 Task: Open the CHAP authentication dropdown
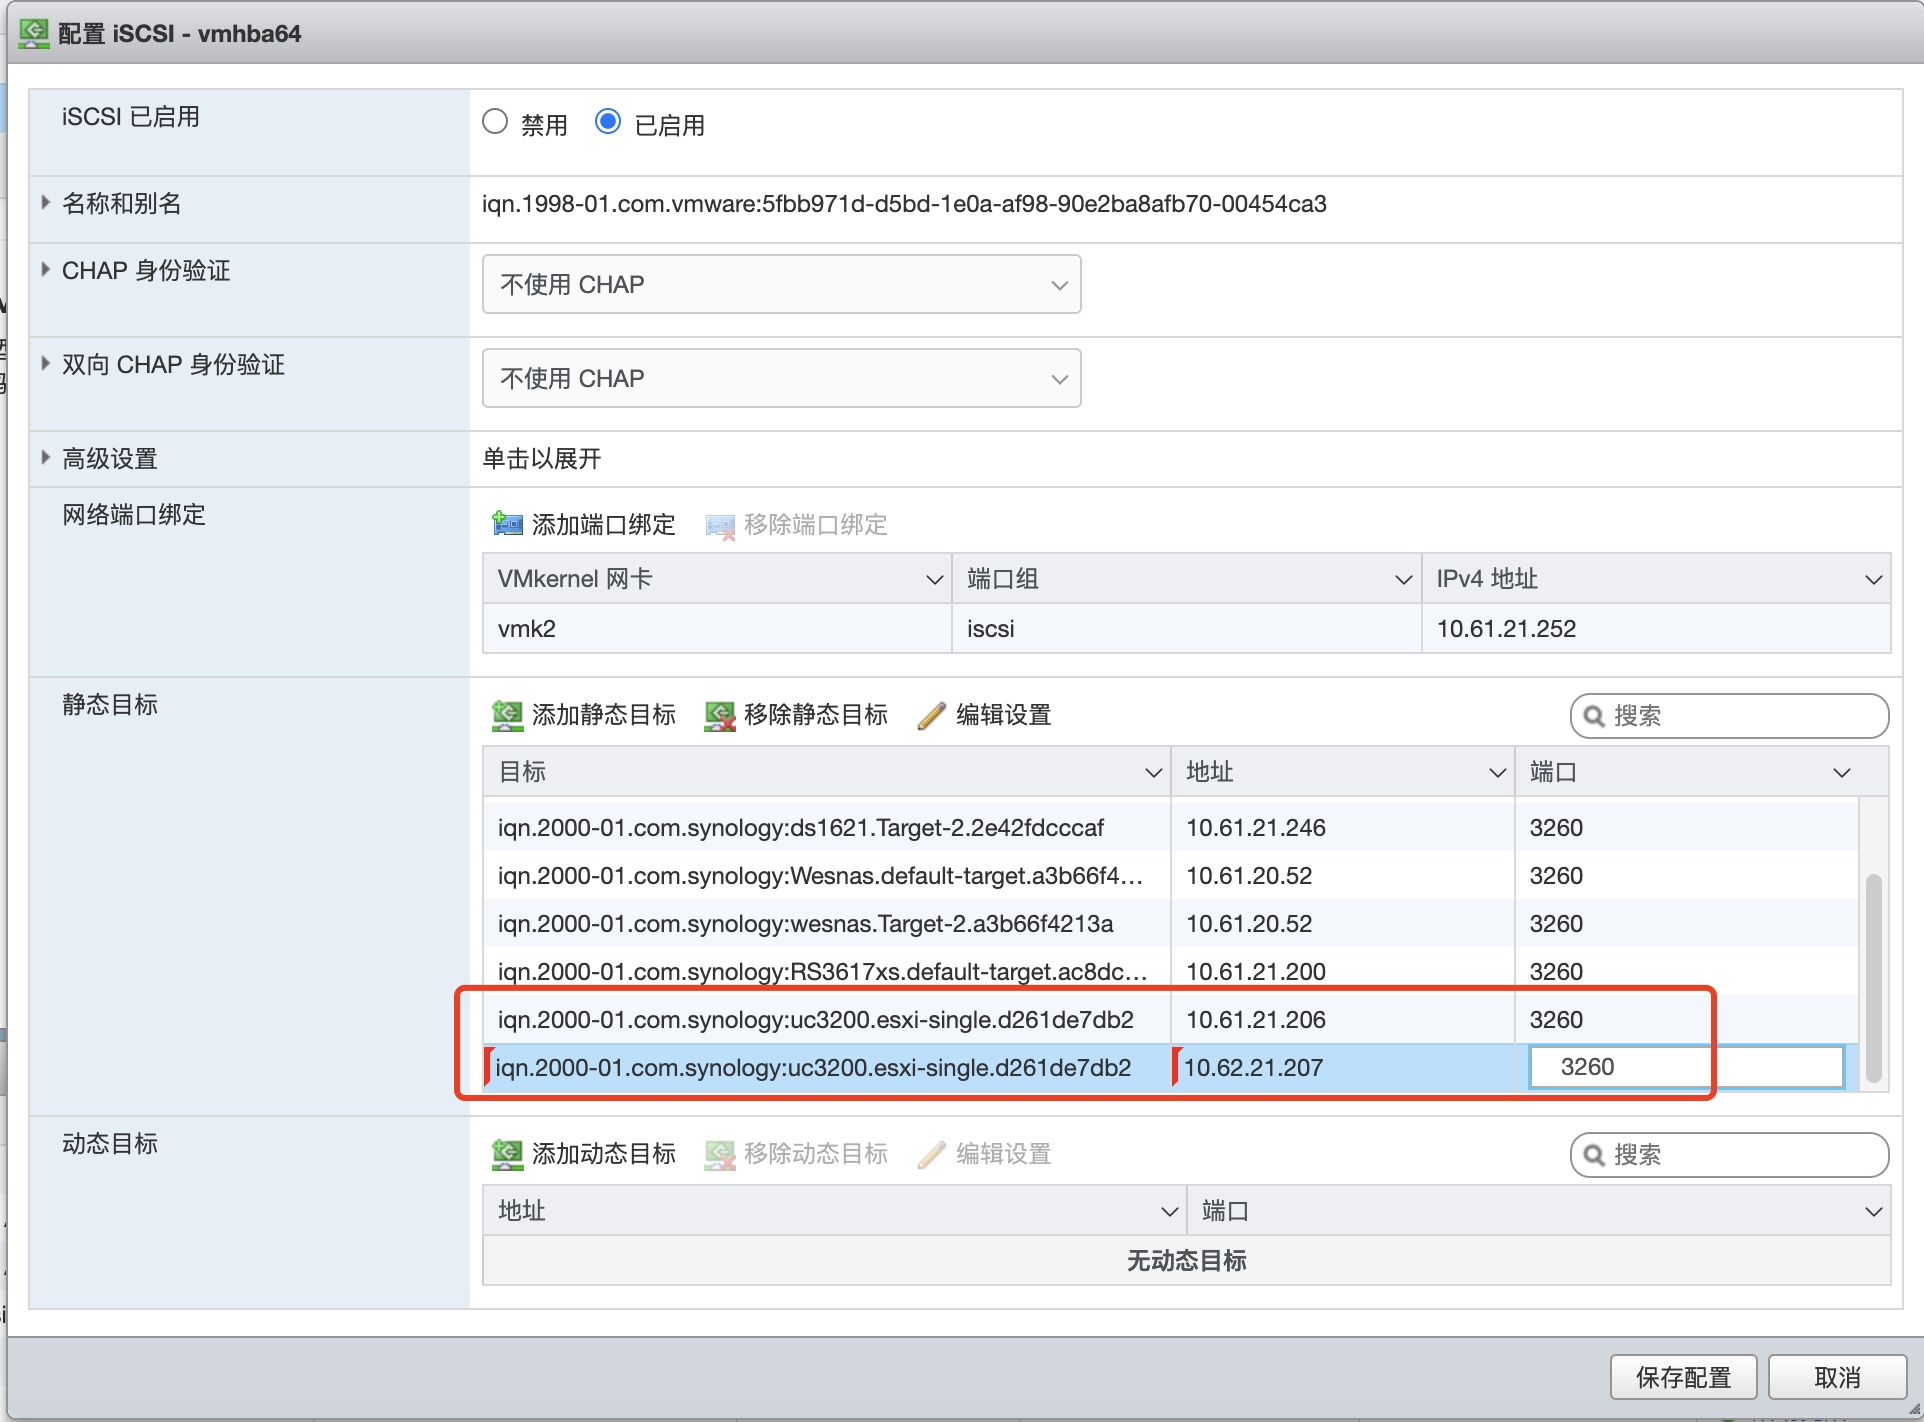pyautogui.click(x=781, y=284)
